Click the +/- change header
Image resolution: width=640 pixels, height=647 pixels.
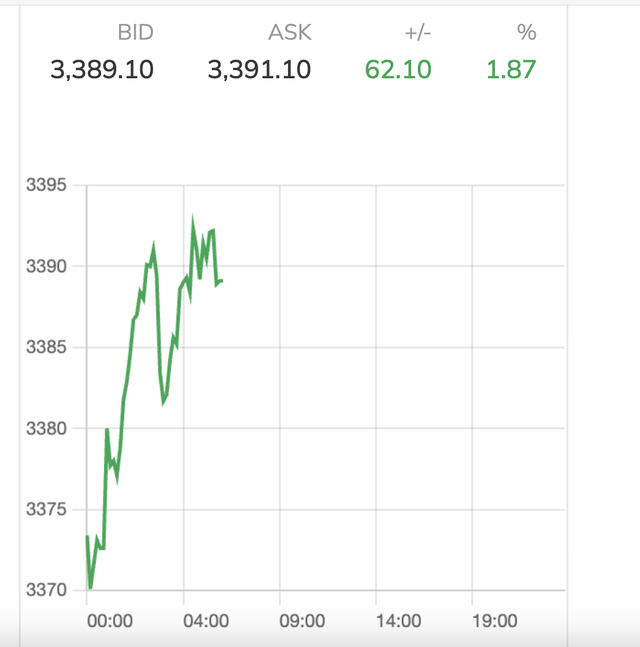click(418, 32)
